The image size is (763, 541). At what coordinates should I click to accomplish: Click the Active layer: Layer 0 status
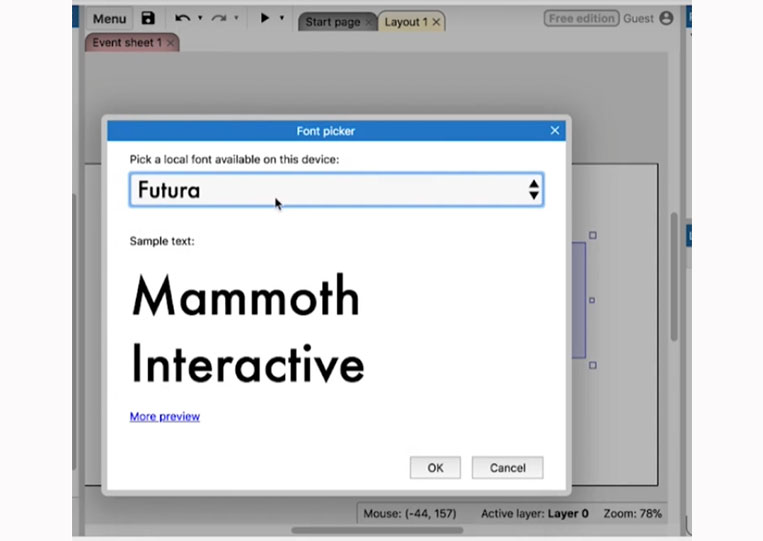[x=535, y=513]
